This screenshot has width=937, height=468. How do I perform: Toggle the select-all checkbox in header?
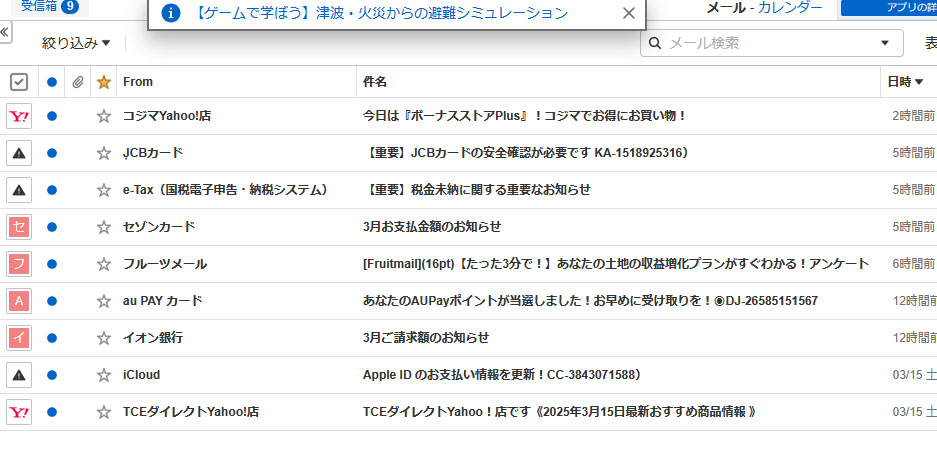coord(19,82)
